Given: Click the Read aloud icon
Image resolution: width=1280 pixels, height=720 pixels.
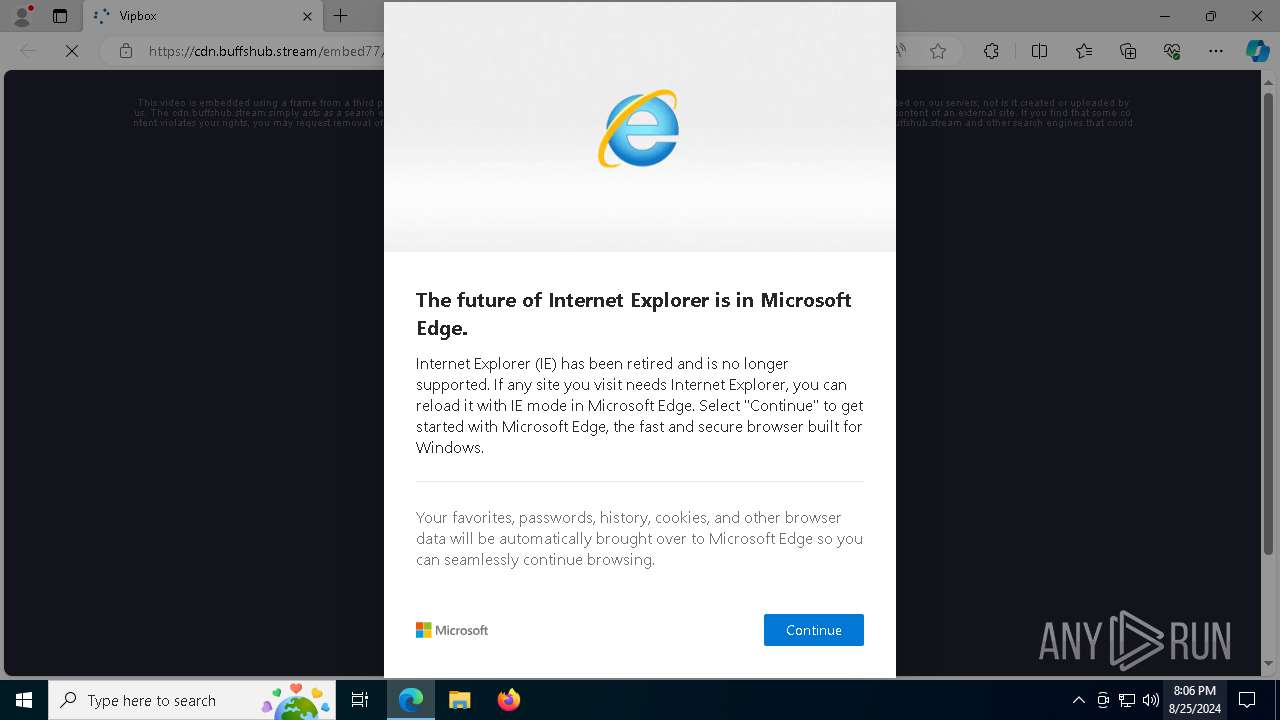Looking at the screenshot, I should pyautogui.click(x=900, y=51).
